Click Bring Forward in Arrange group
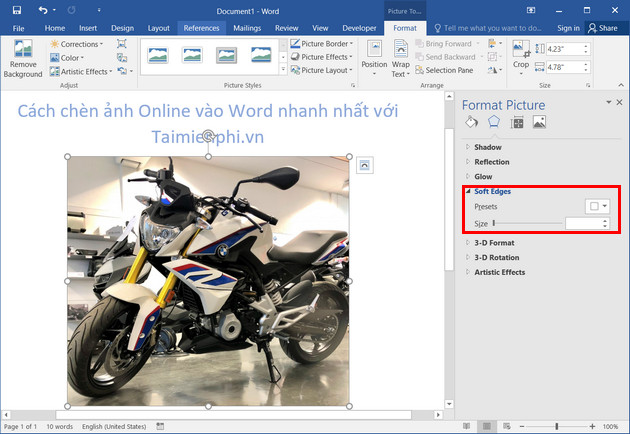 pyautogui.click(x=444, y=43)
